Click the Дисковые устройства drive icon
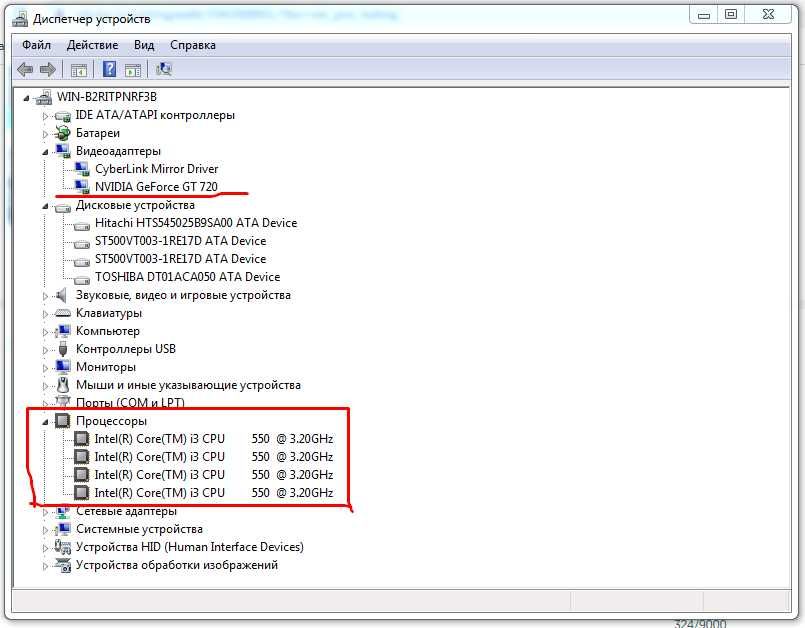This screenshot has height=628, width=805. (x=63, y=206)
